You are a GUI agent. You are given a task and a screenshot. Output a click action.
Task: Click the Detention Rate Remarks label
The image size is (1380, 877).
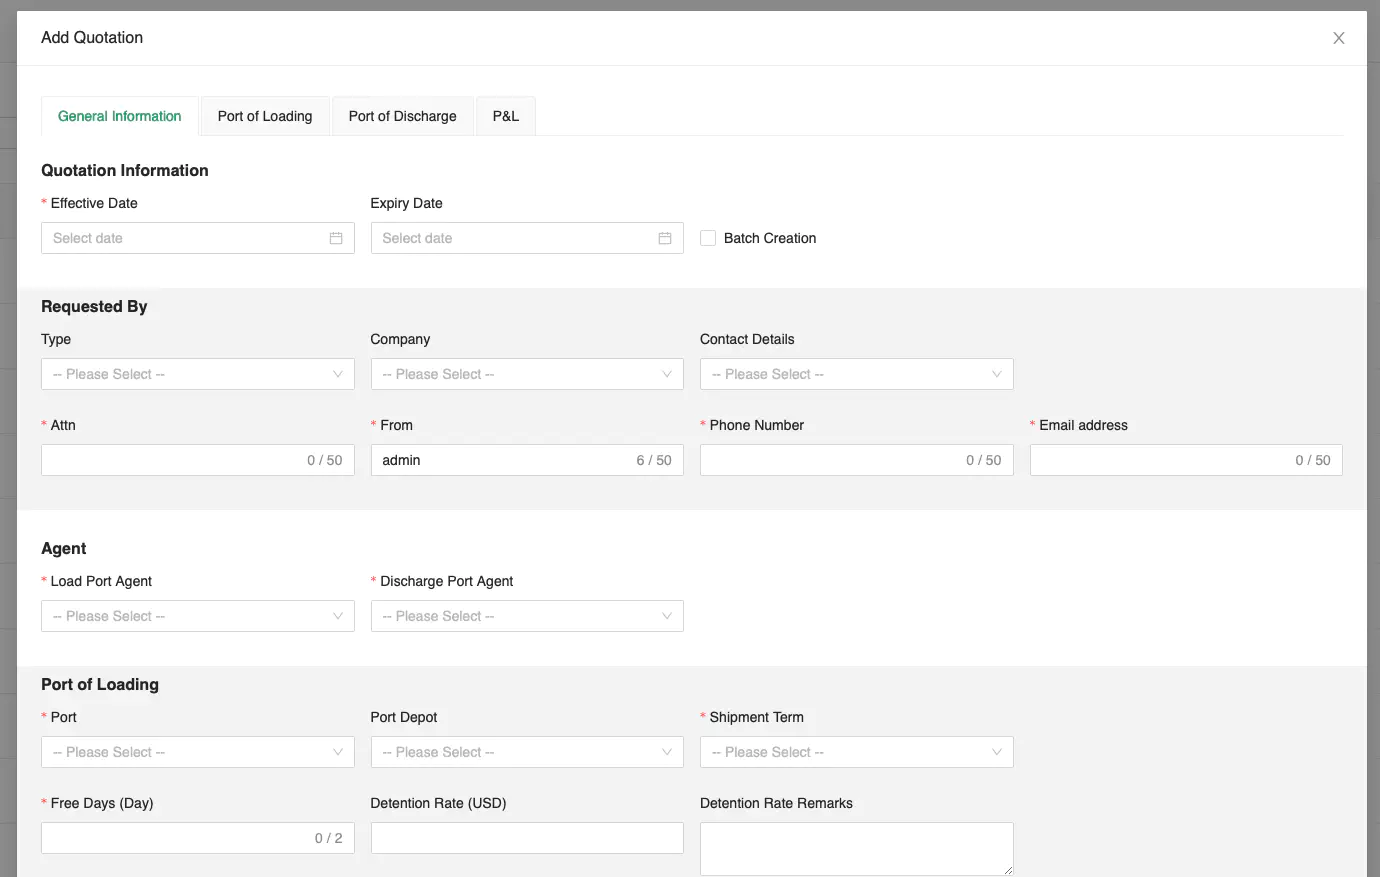coord(776,803)
